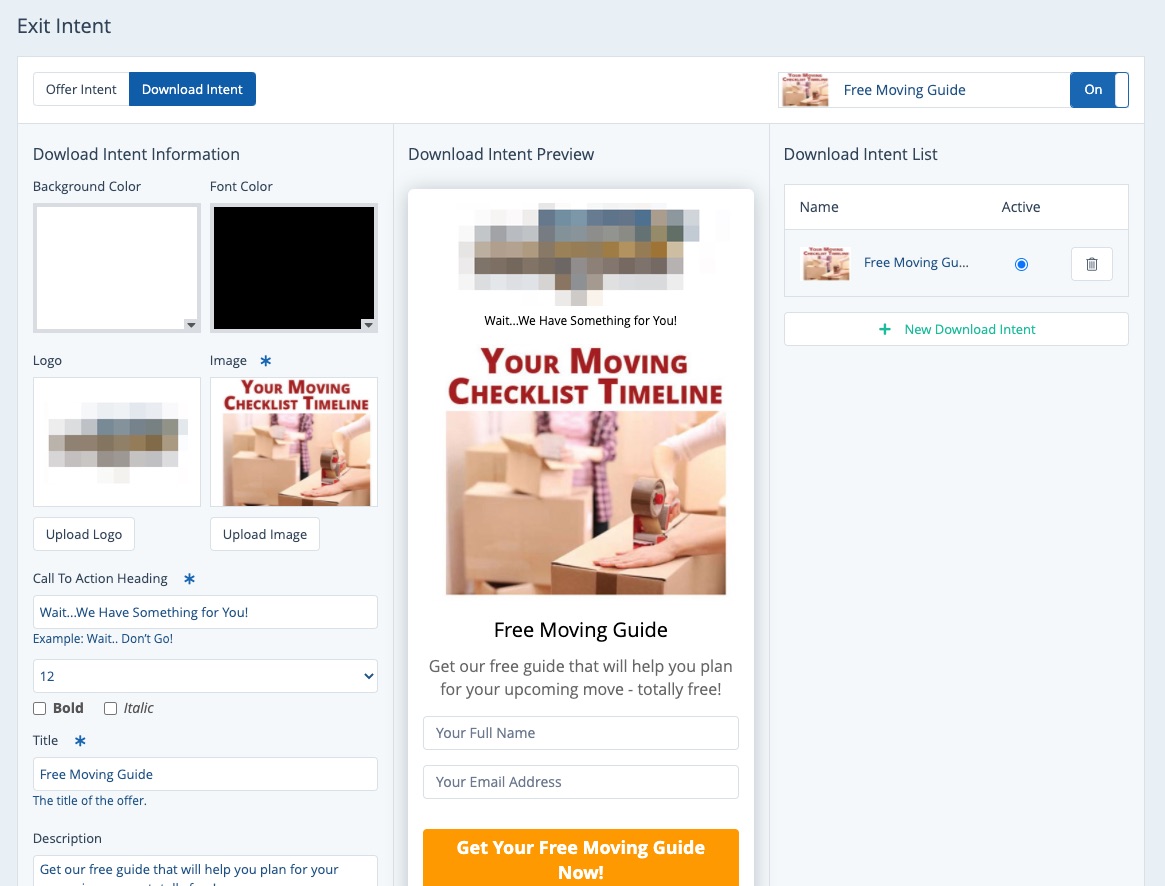Screen dimensions: 1165x886
Task: Click the Logo preview thumbnail
Action: click(x=117, y=442)
